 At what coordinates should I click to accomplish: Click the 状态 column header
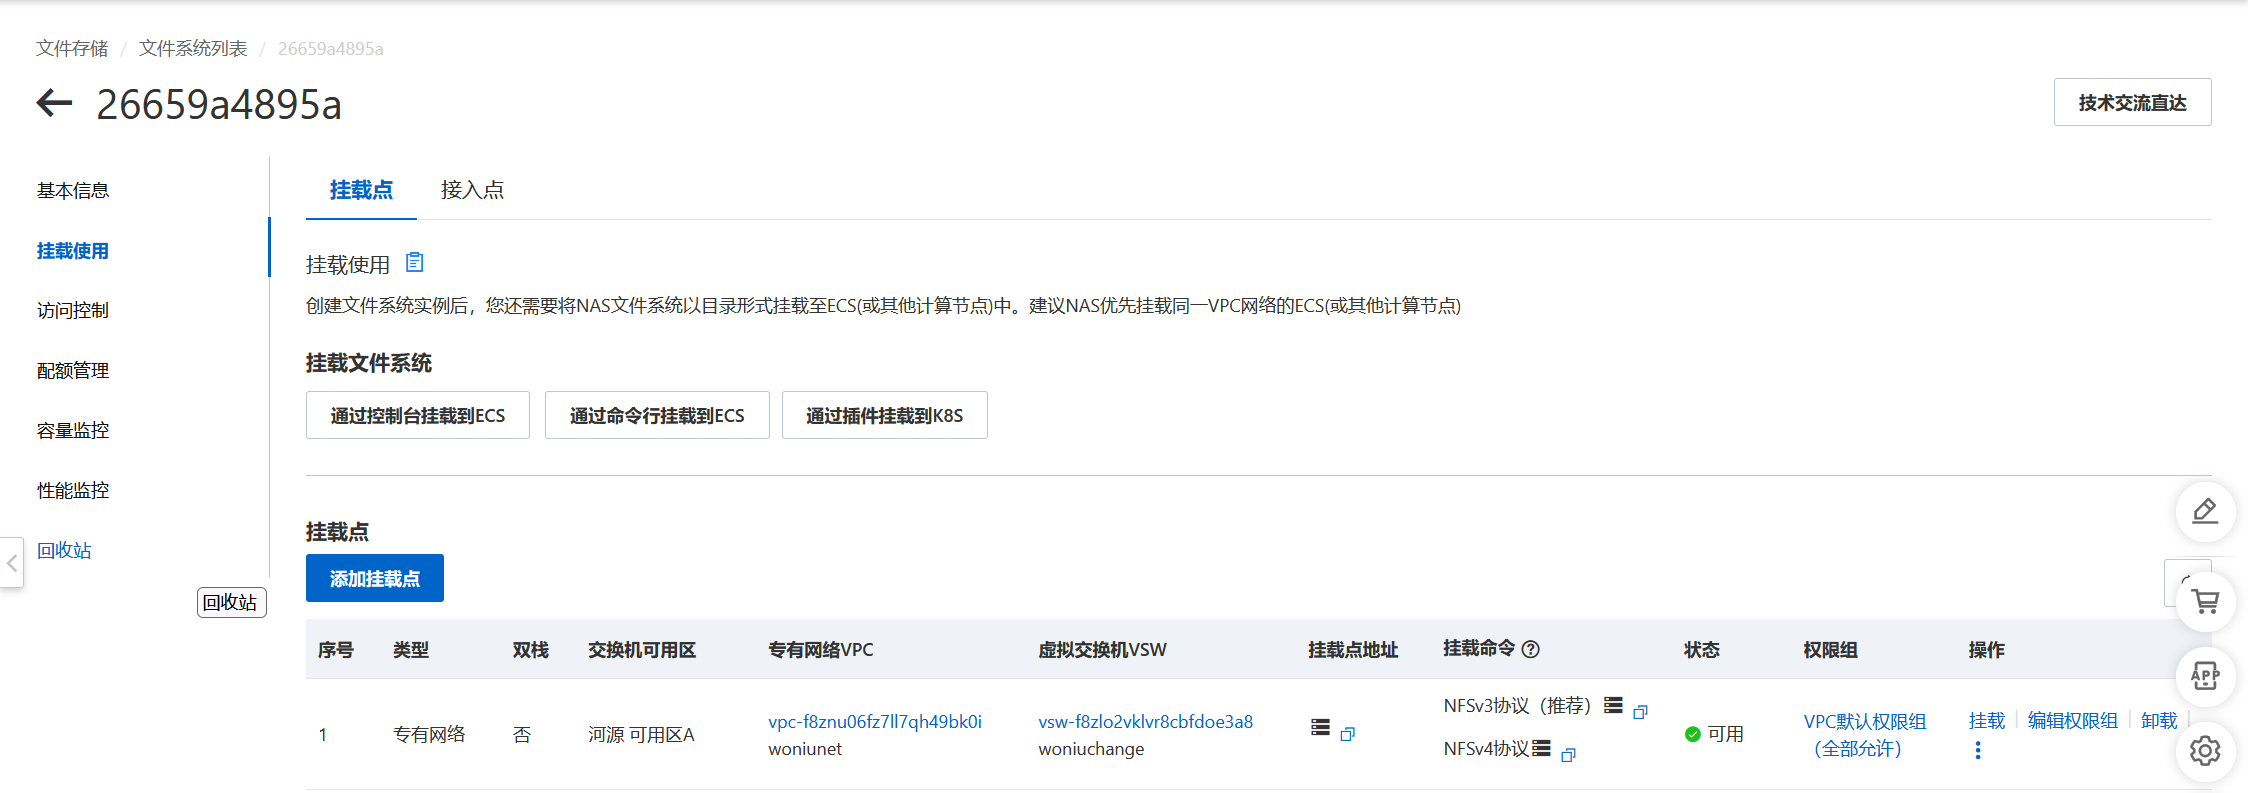(1702, 650)
